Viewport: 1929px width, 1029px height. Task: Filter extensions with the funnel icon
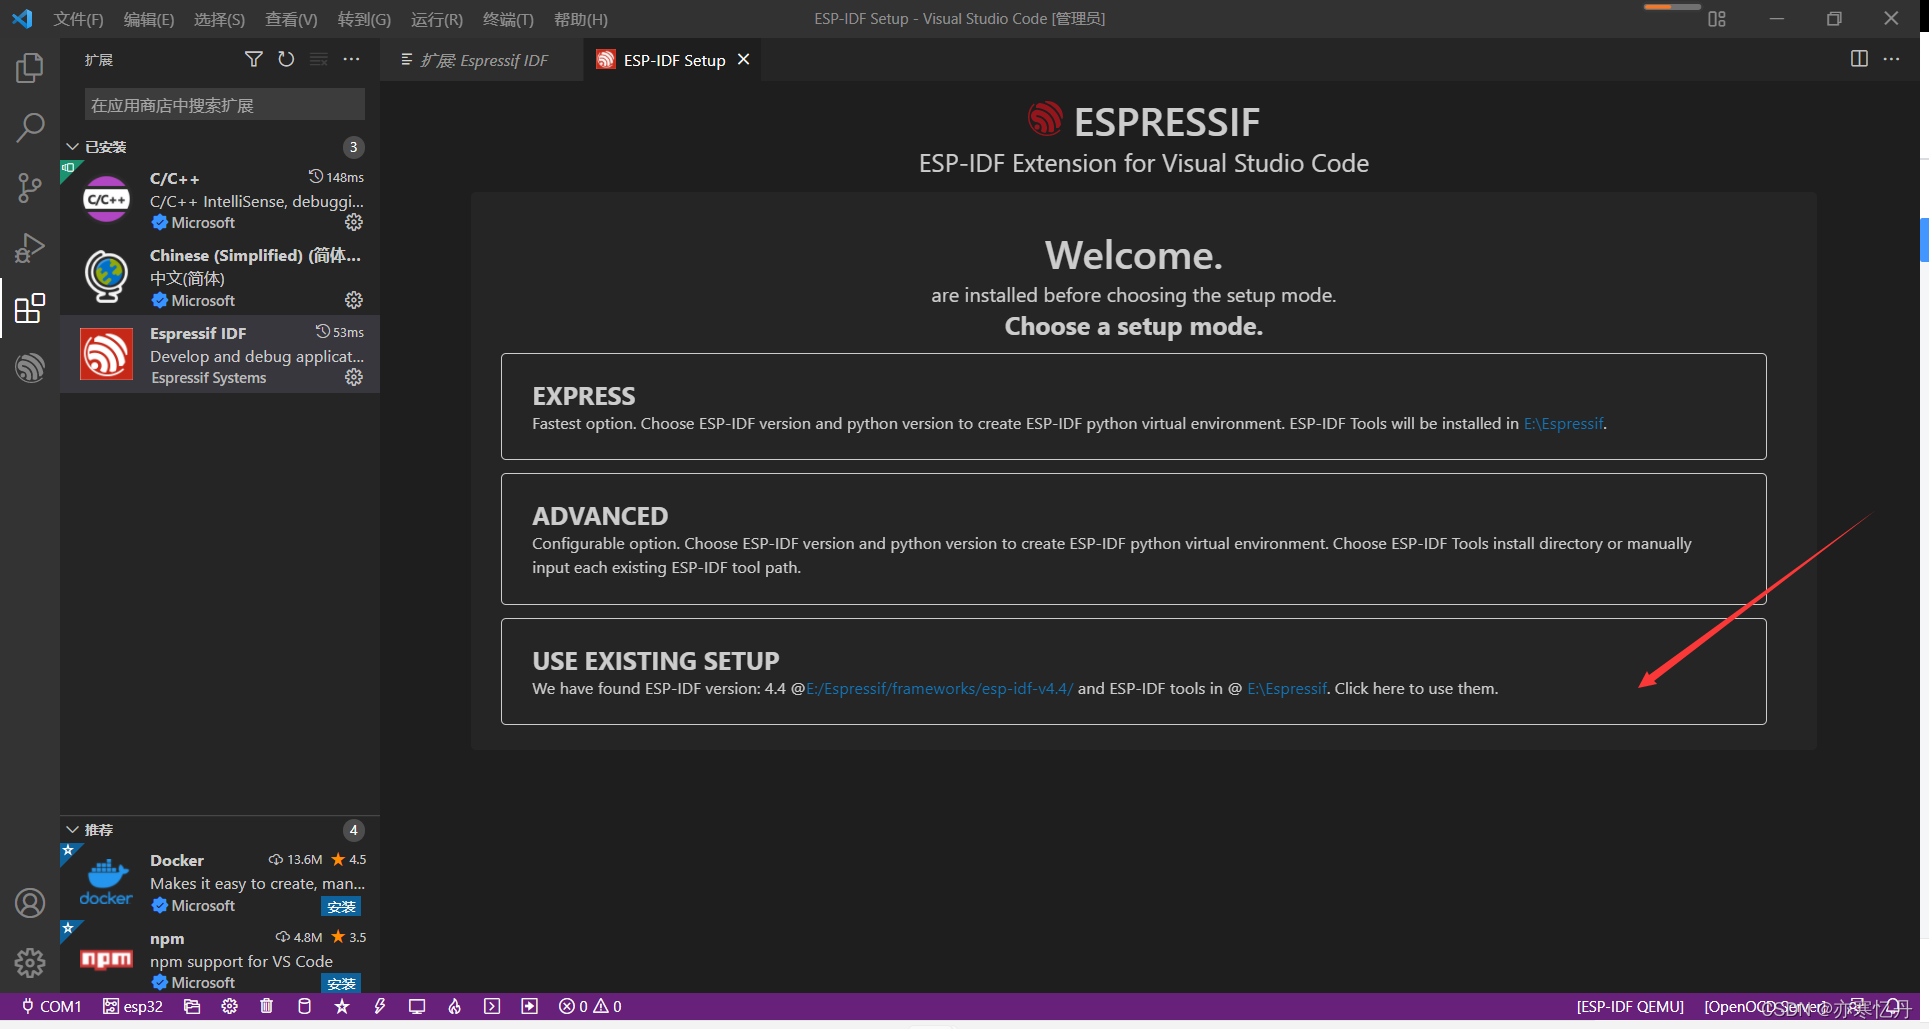click(x=254, y=60)
